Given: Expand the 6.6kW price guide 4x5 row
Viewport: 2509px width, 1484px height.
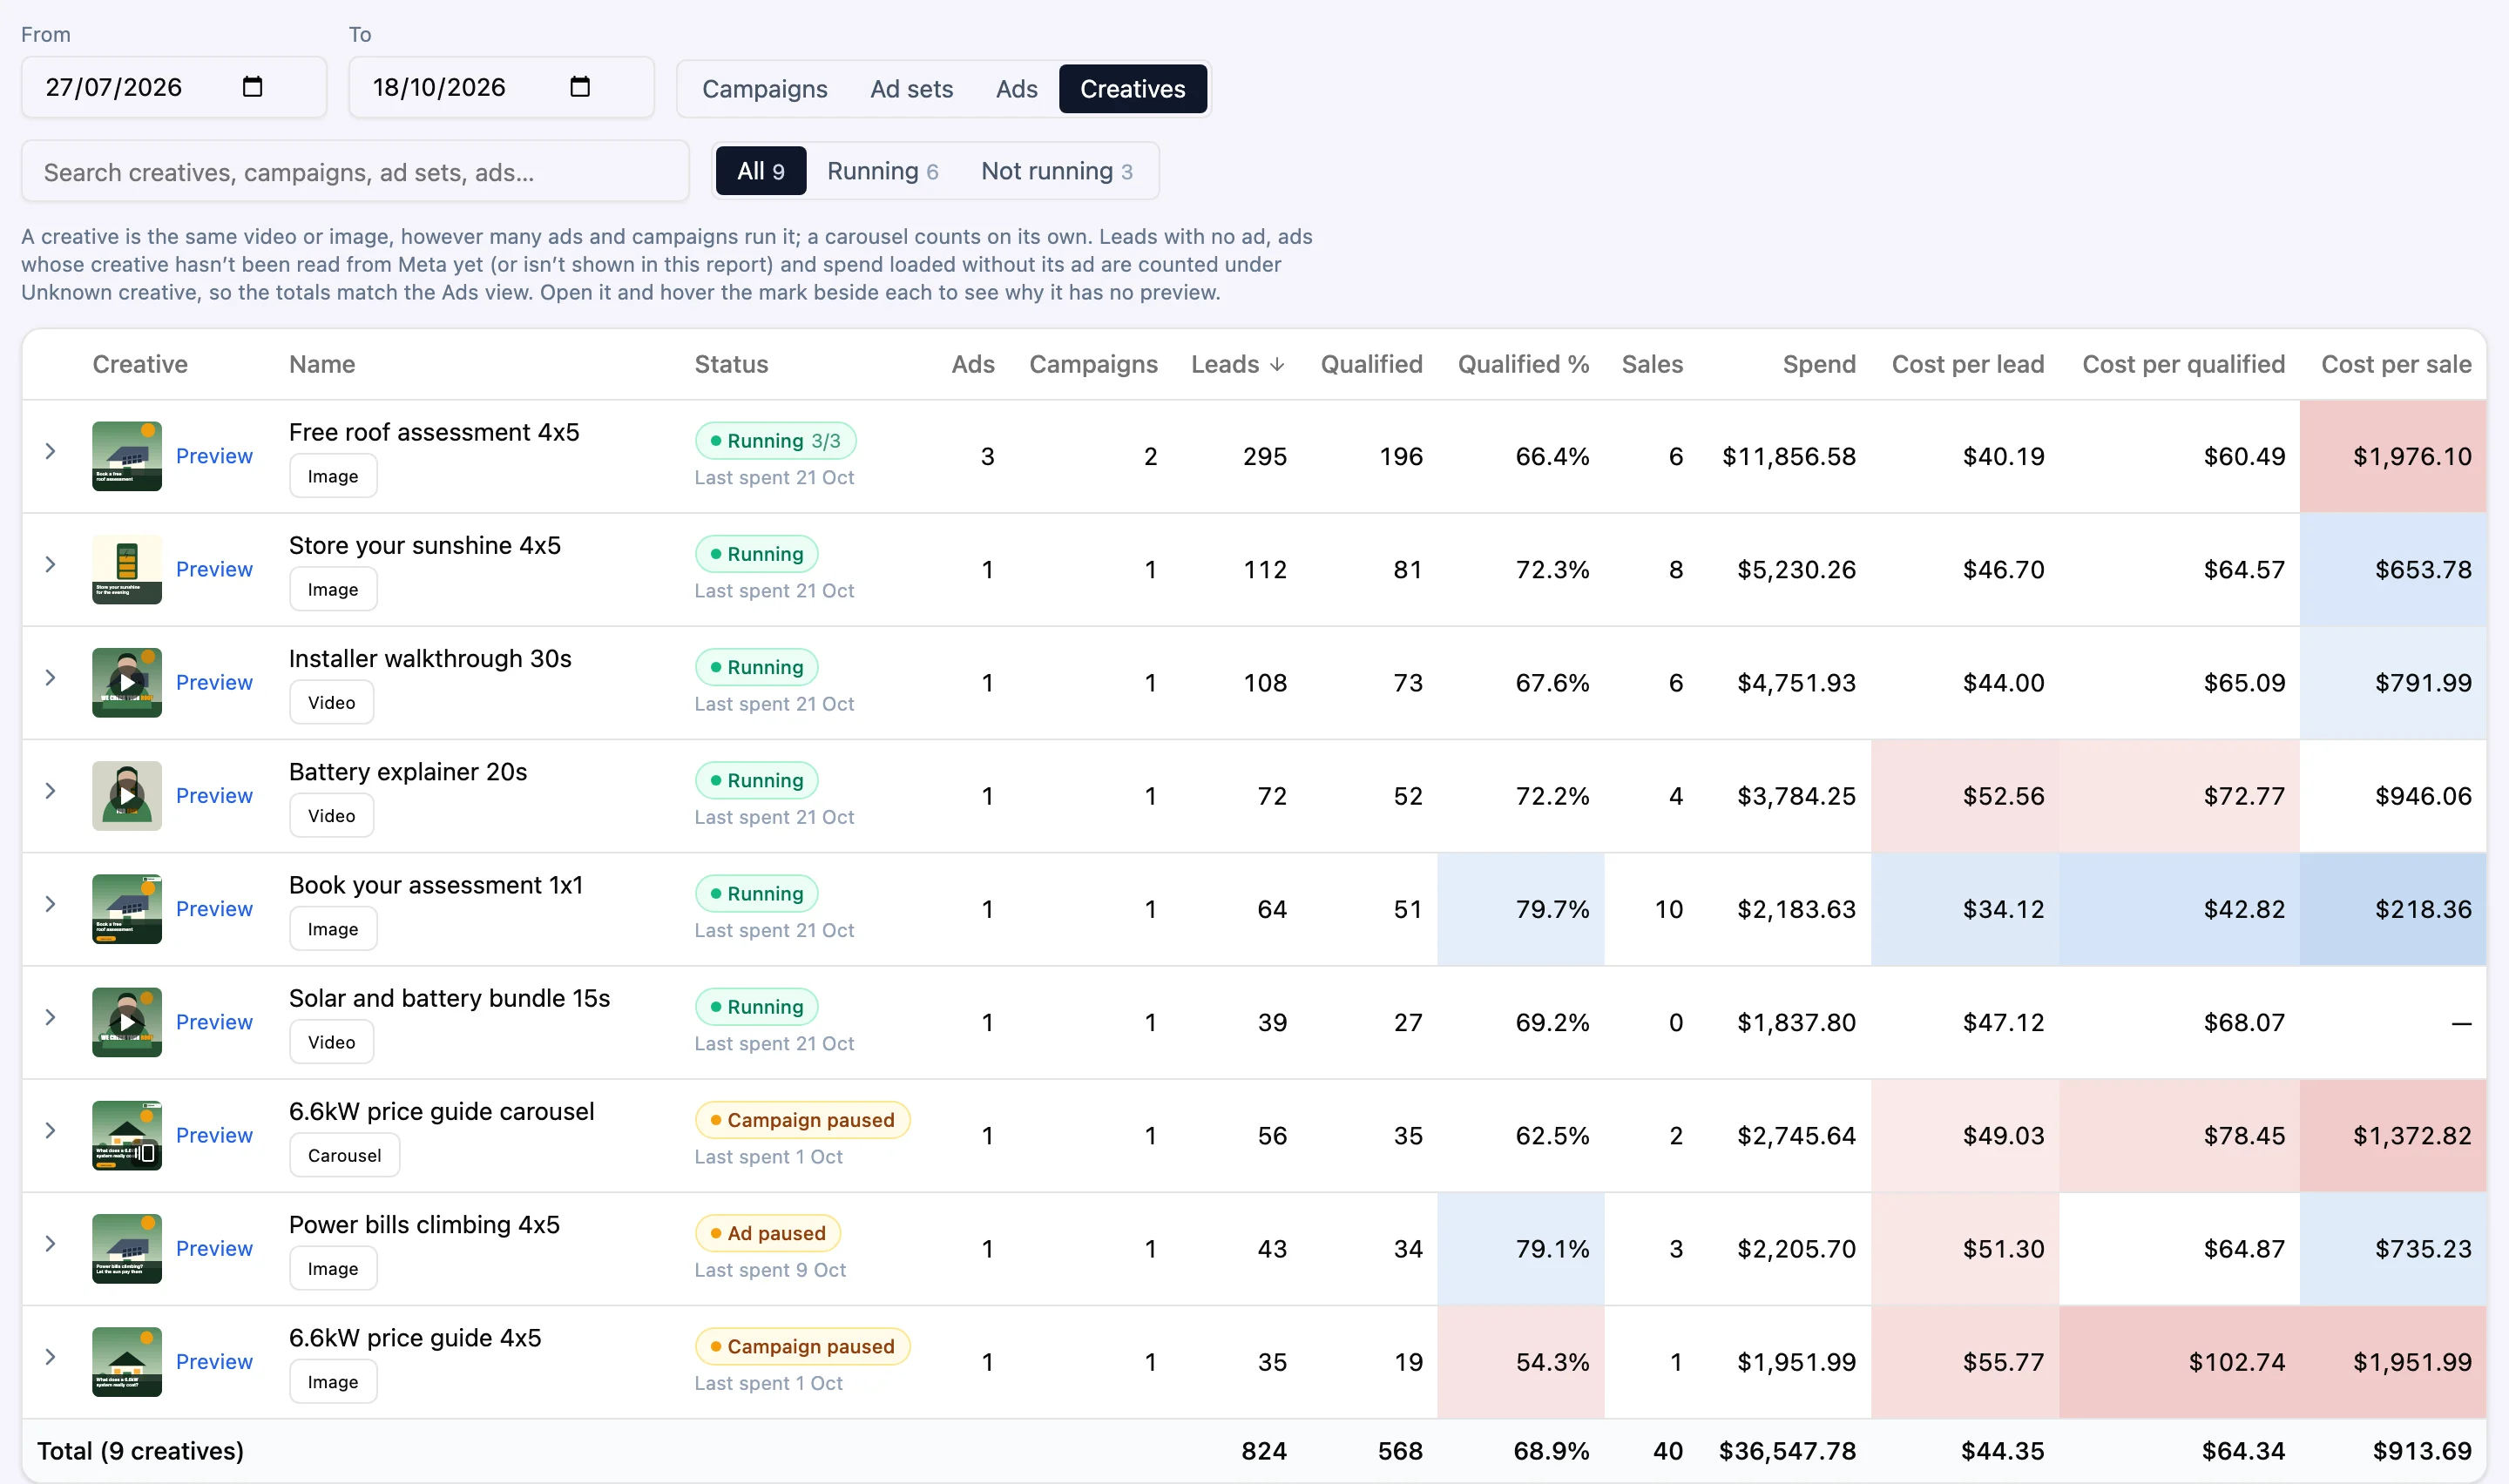Looking at the screenshot, I should (x=50, y=1357).
